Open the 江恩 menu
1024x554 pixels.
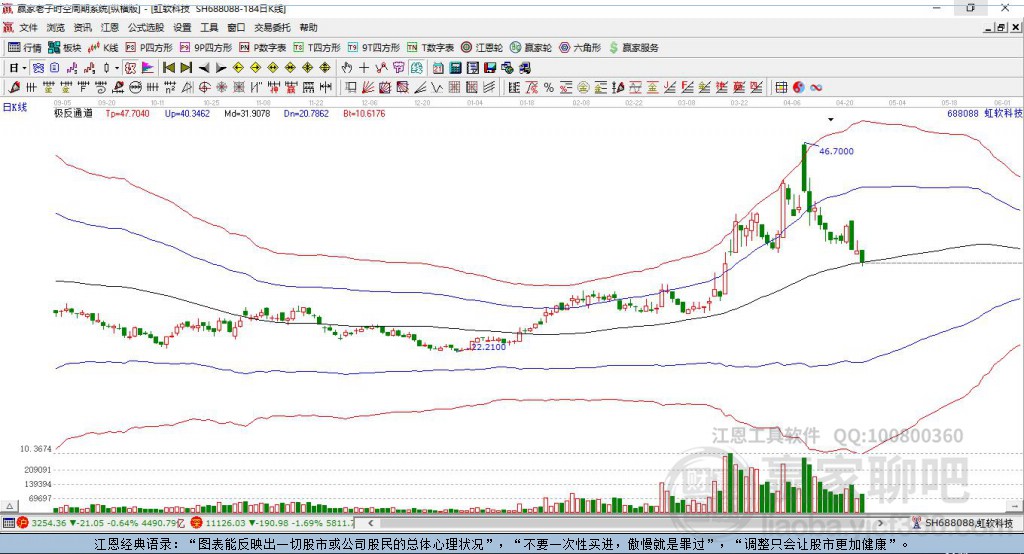[x=110, y=27]
